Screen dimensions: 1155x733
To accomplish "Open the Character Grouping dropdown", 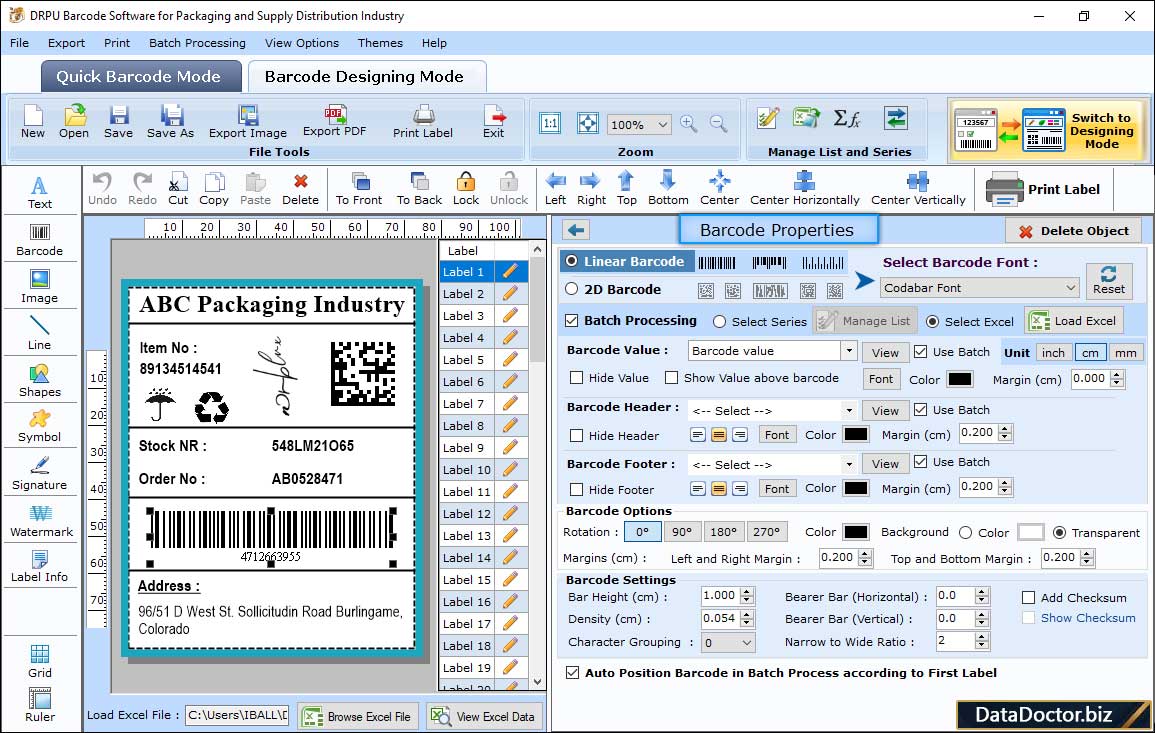I will (x=728, y=642).
